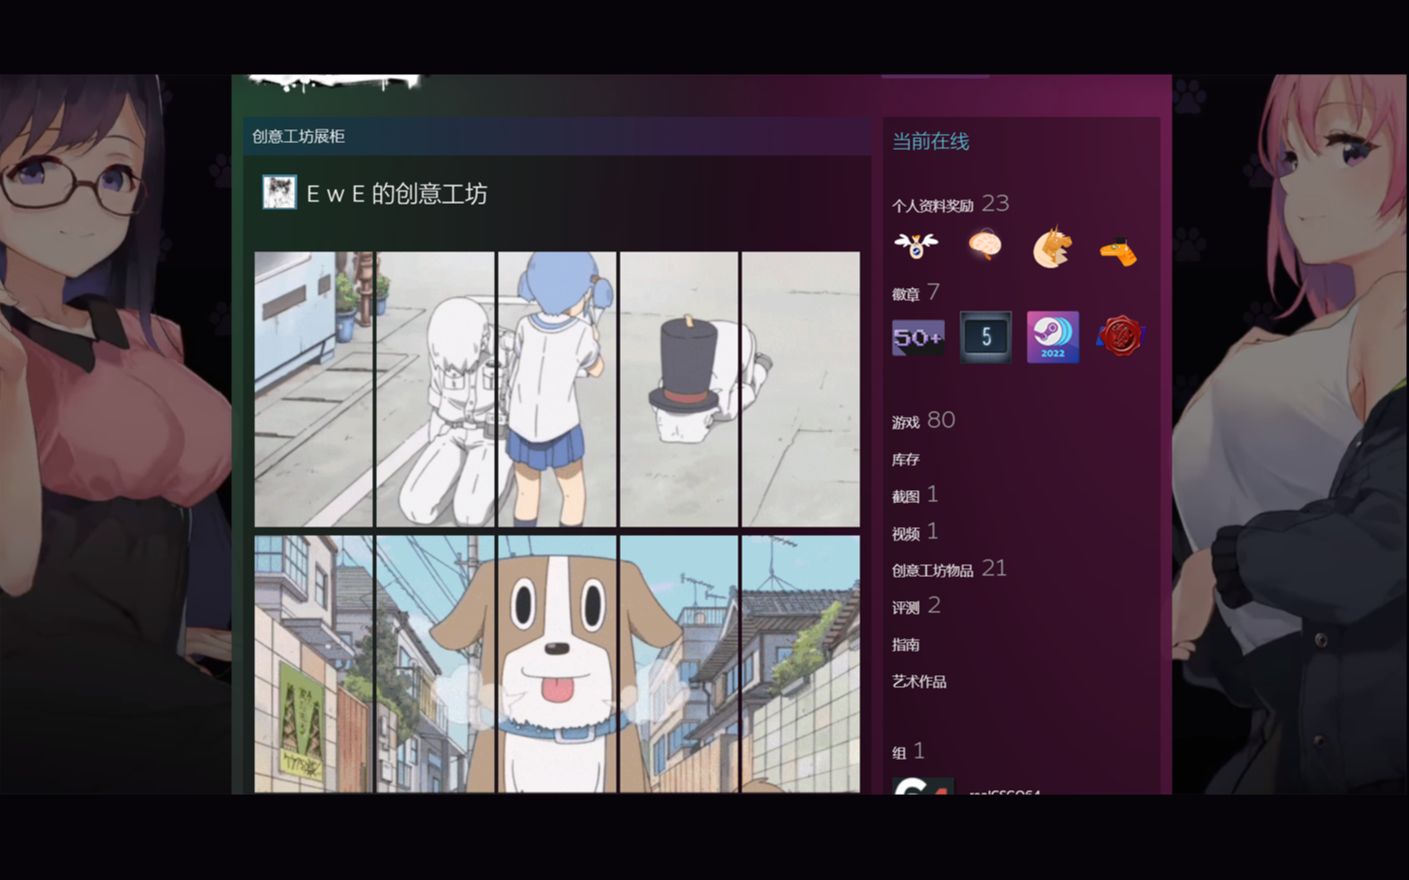Open workshop thumbnail with kneeling white-coat figure
The image size is (1409, 880).
point(435,389)
